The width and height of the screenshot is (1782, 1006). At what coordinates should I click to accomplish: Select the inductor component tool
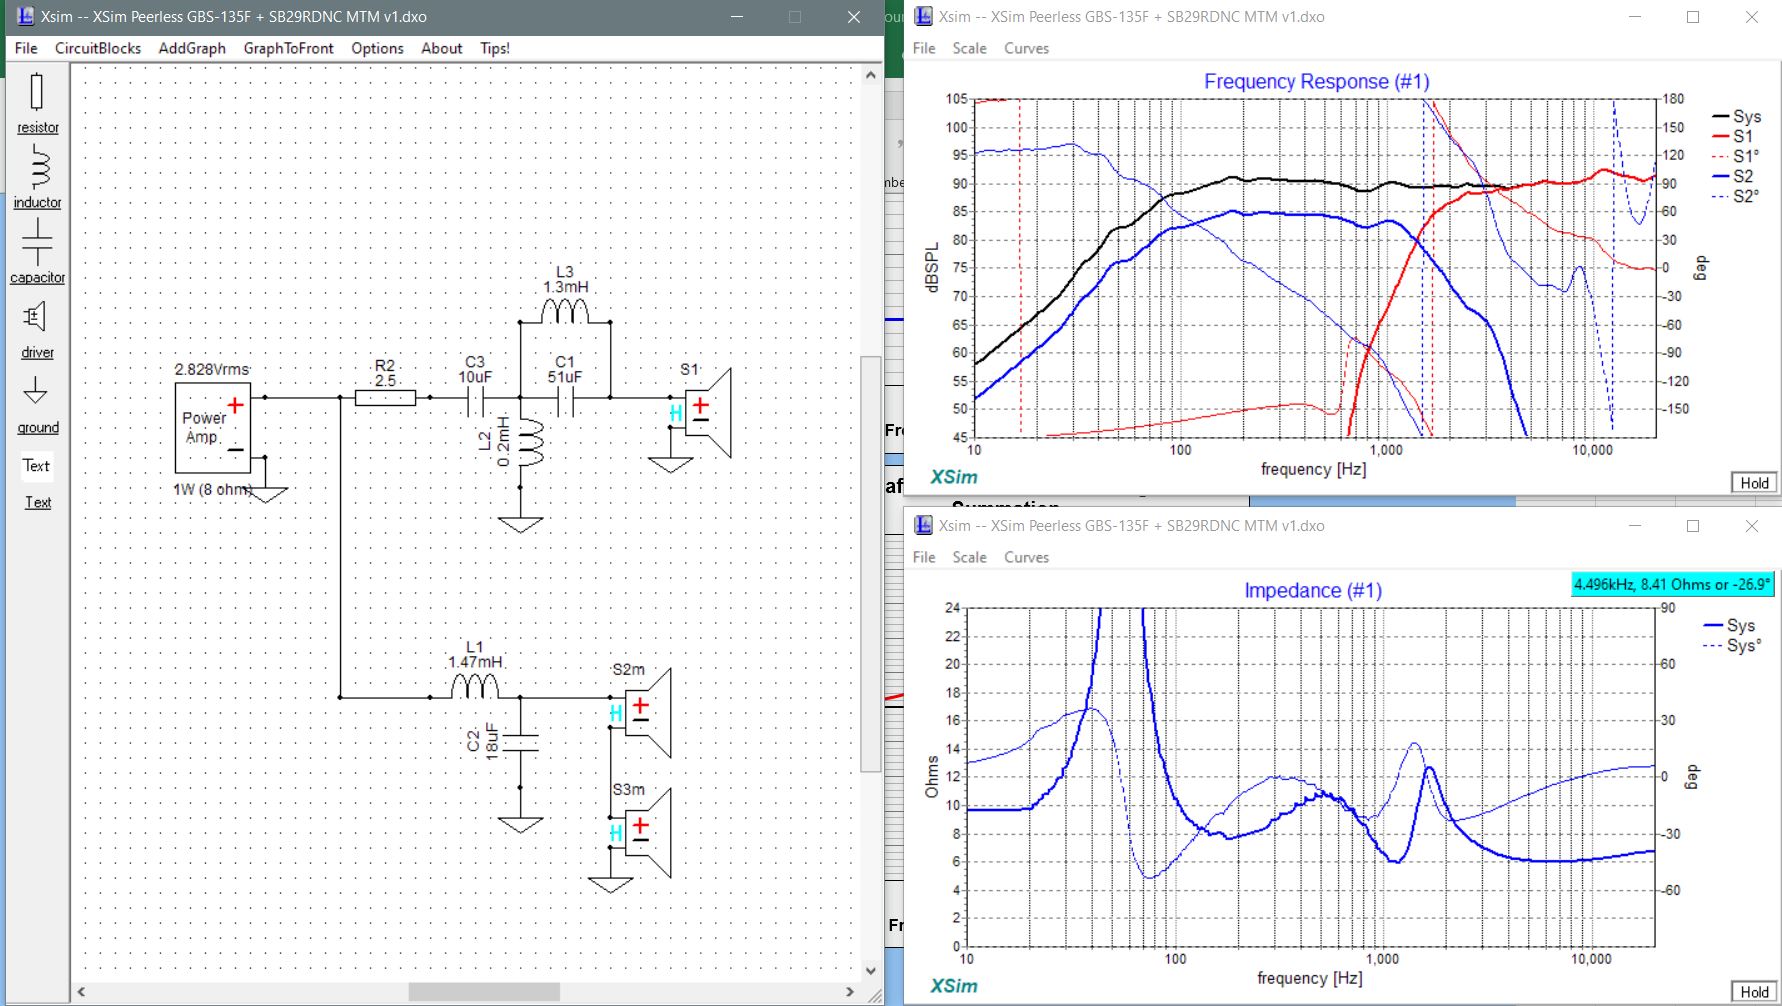(38, 167)
